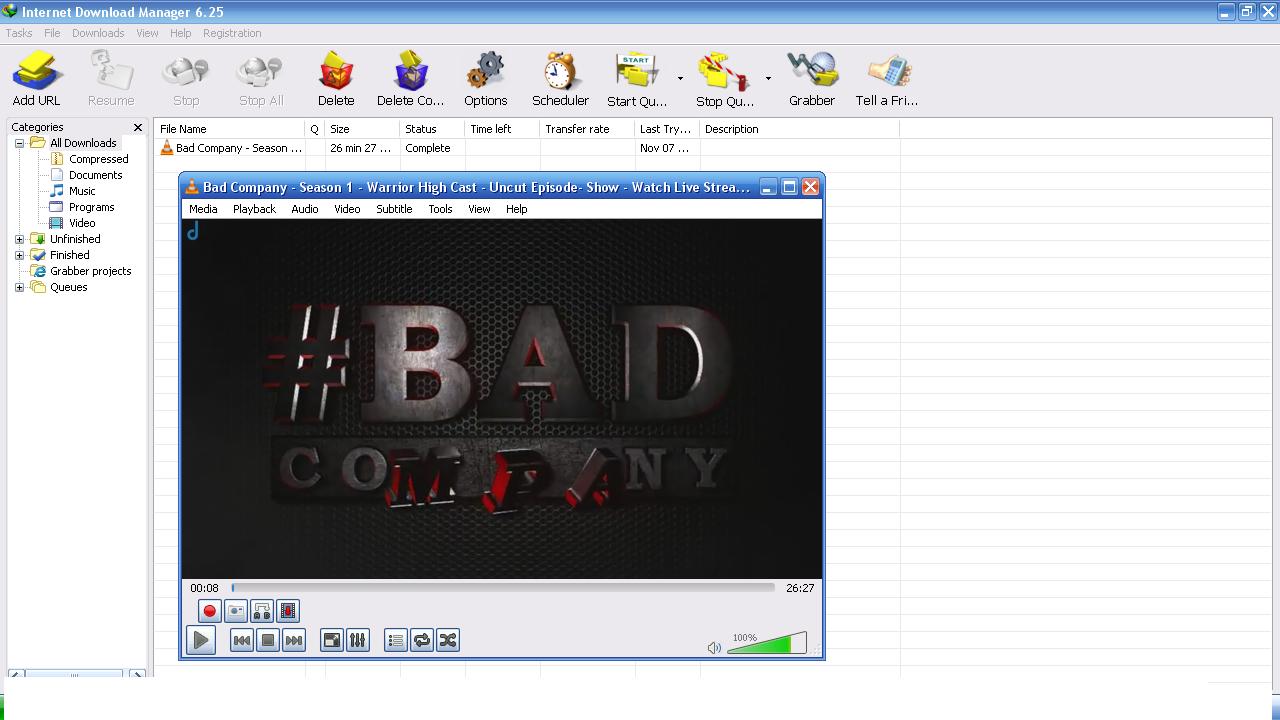Click VLC frame by frame button

pyautogui.click(x=288, y=611)
